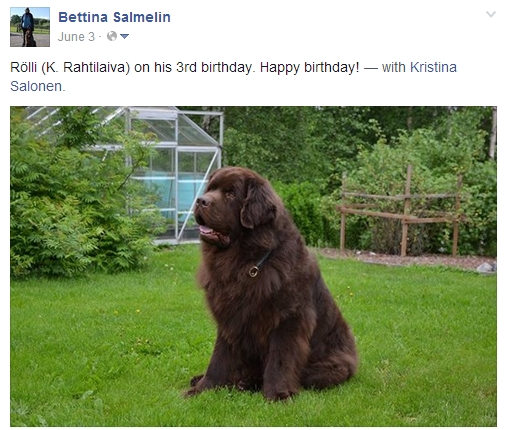Screen dimensions: 507x430
Task: Click the globe public-audience icon
Action: point(112,36)
